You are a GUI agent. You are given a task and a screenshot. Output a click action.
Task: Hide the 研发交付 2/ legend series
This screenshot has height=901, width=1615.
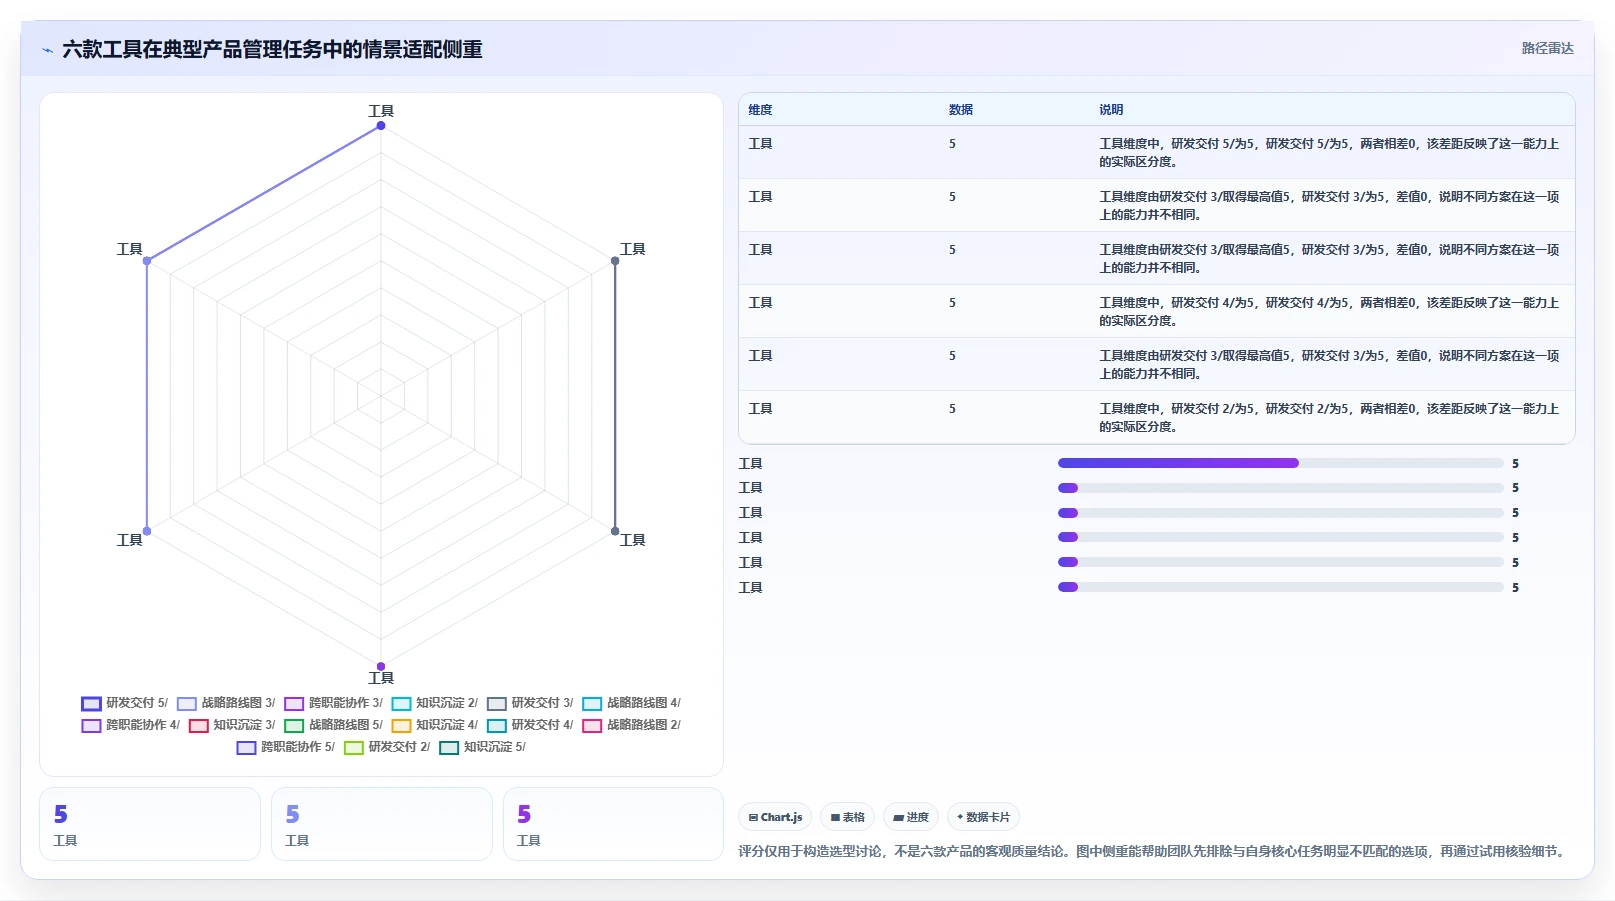(x=386, y=747)
